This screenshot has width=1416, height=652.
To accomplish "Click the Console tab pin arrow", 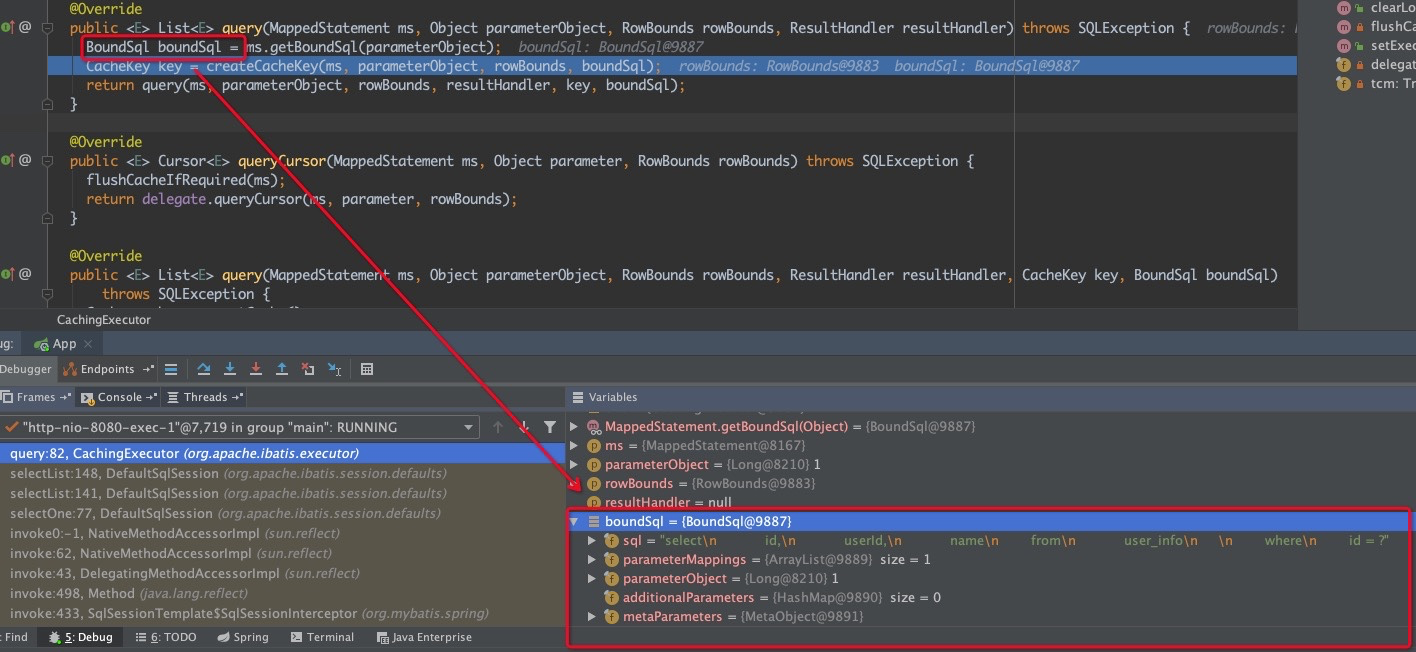I will click(x=152, y=397).
